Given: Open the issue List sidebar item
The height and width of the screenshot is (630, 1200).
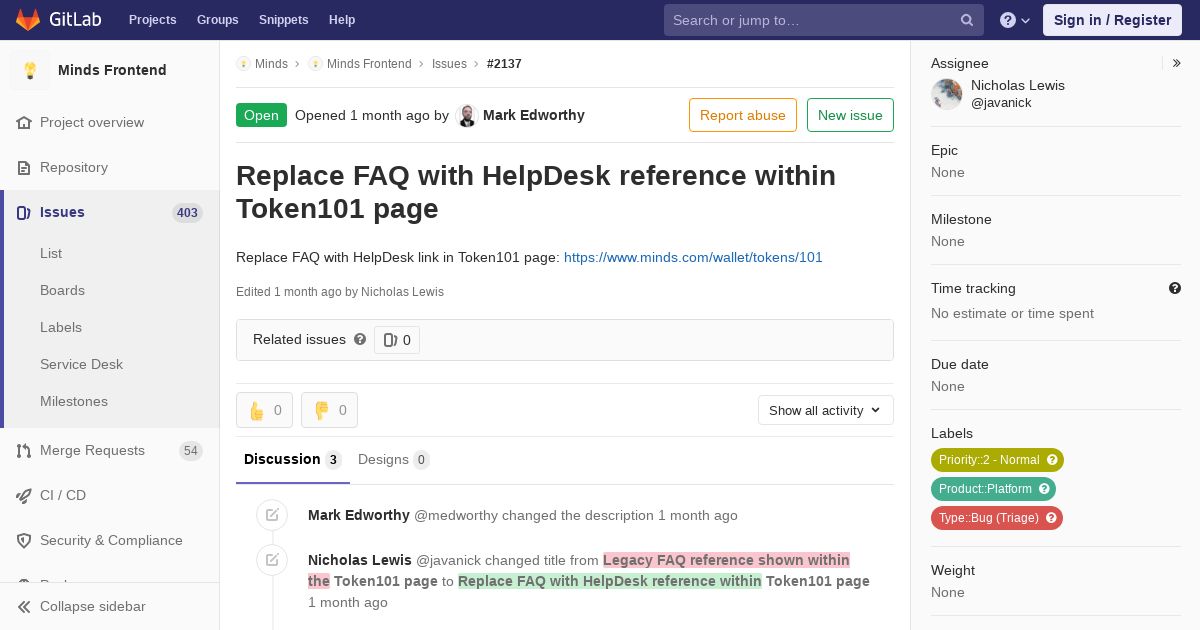Looking at the screenshot, I should point(51,253).
